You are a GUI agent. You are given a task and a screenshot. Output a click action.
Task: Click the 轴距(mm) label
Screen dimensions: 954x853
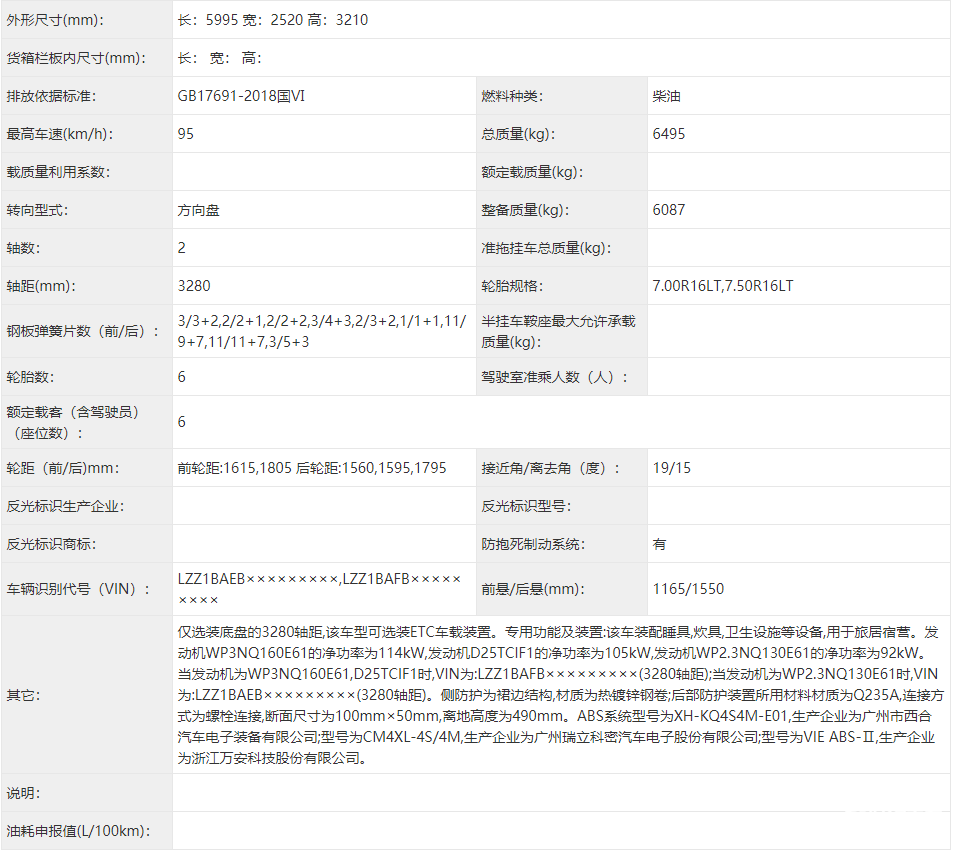coord(41,286)
